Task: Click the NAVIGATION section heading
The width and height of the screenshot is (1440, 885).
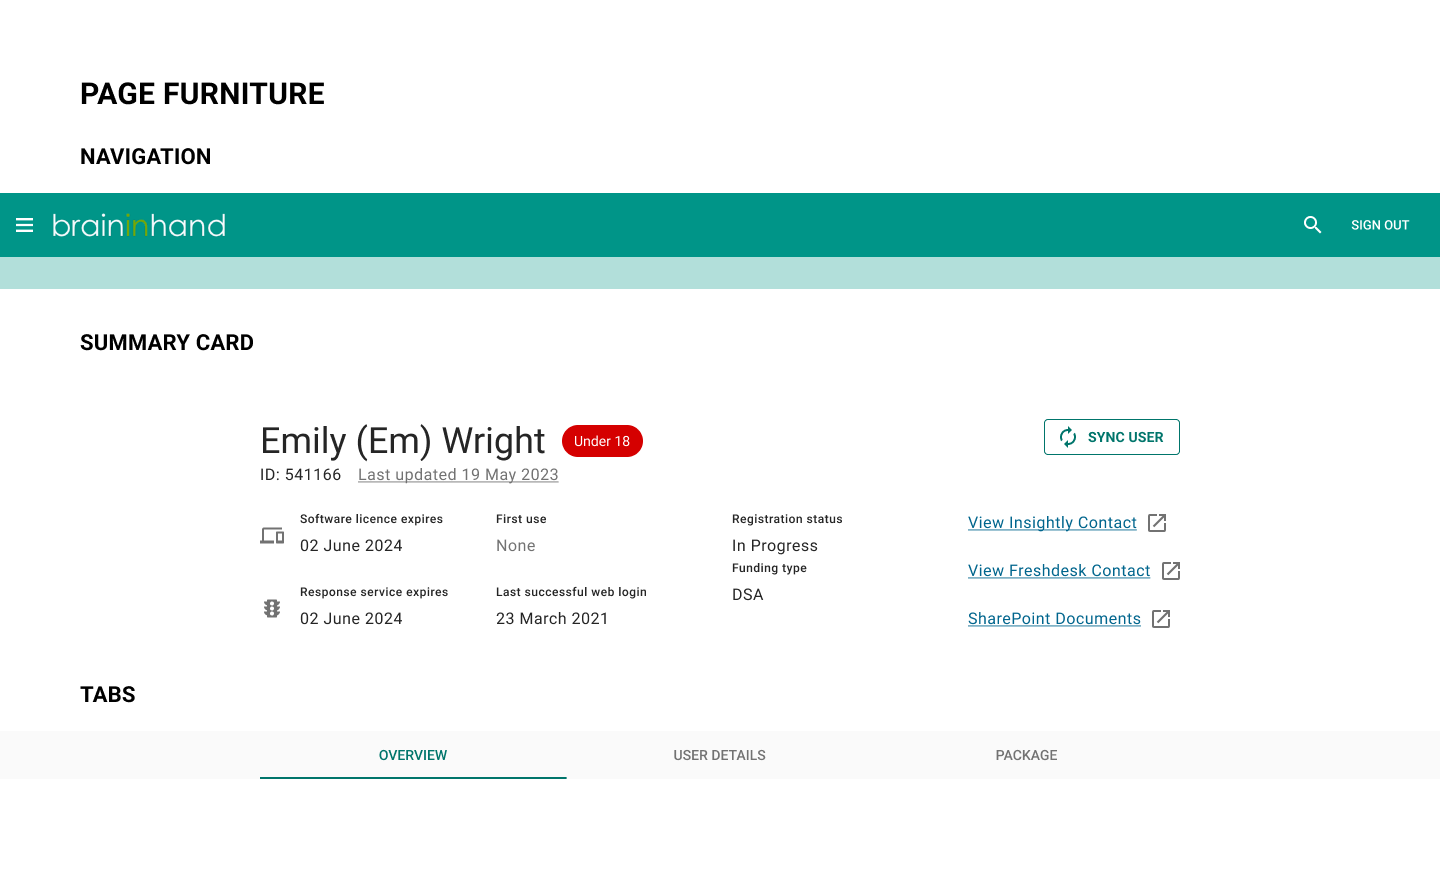Action: [146, 157]
